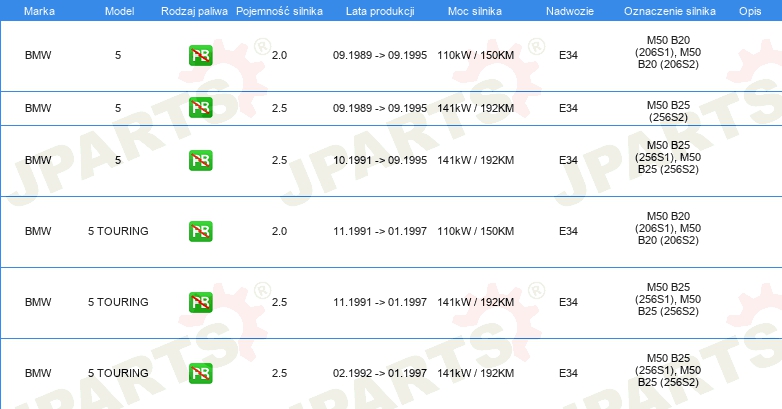This screenshot has height=409, width=782.
Task: Click E34 body in the 10.1991 row
Action: coord(569,160)
